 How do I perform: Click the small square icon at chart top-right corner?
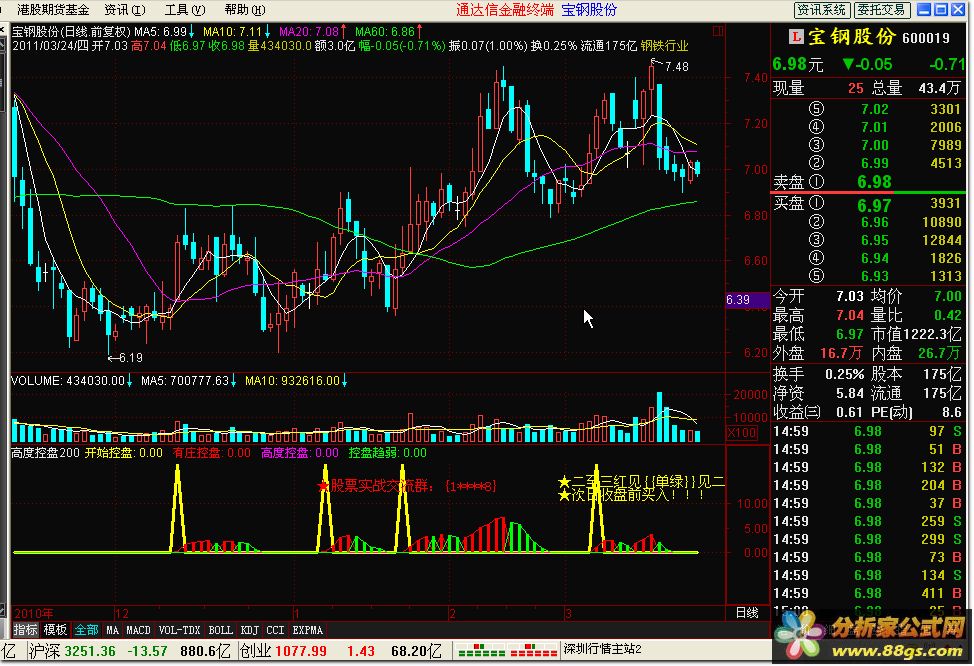tap(718, 30)
